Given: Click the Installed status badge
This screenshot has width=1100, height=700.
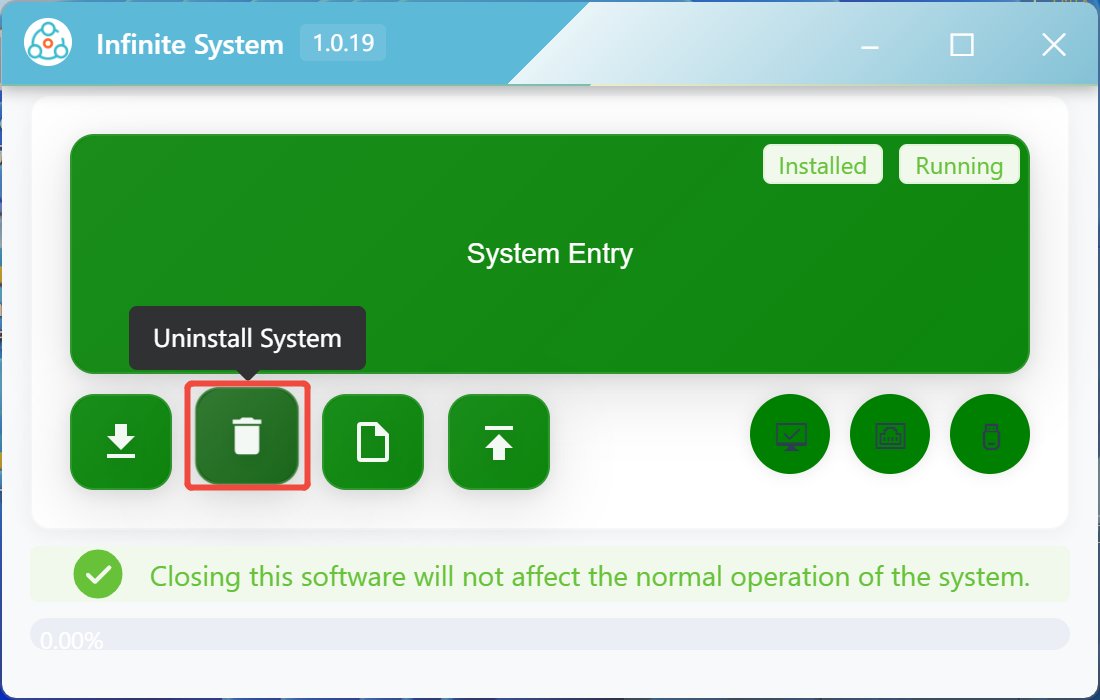Looking at the screenshot, I should click(x=822, y=165).
